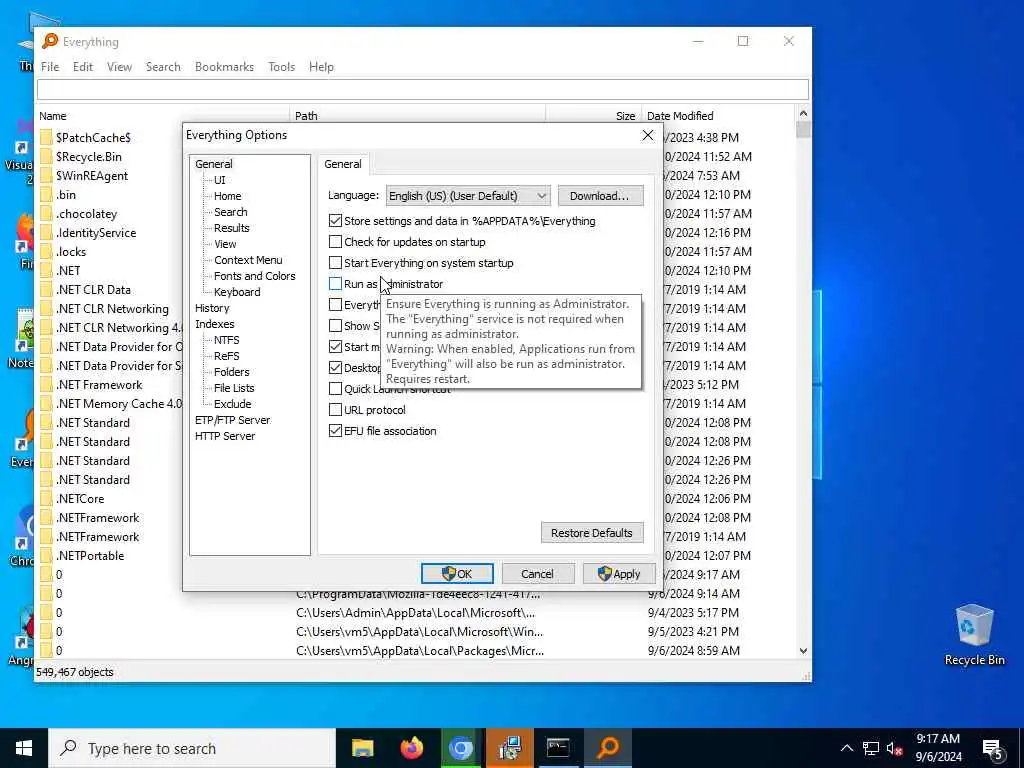This screenshot has height=768, width=1024.
Task: Select Fonts and Colors tree item
Action: pyautogui.click(x=255, y=276)
